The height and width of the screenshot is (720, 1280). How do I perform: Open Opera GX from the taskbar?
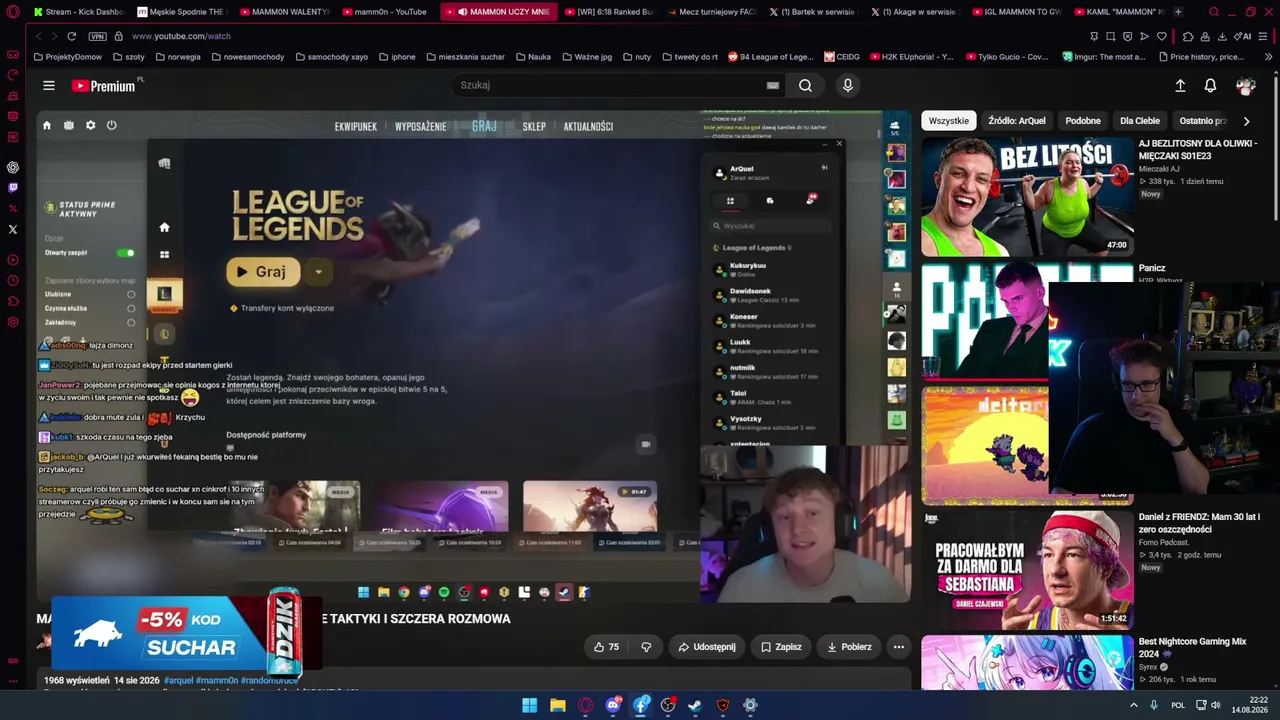[585, 705]
